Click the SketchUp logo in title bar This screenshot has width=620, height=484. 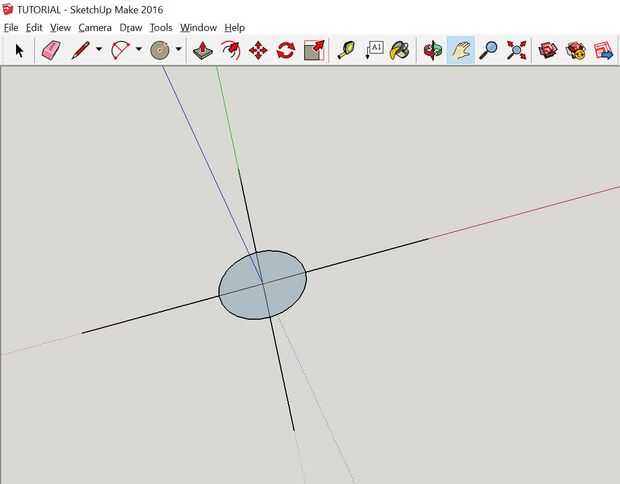8,9
